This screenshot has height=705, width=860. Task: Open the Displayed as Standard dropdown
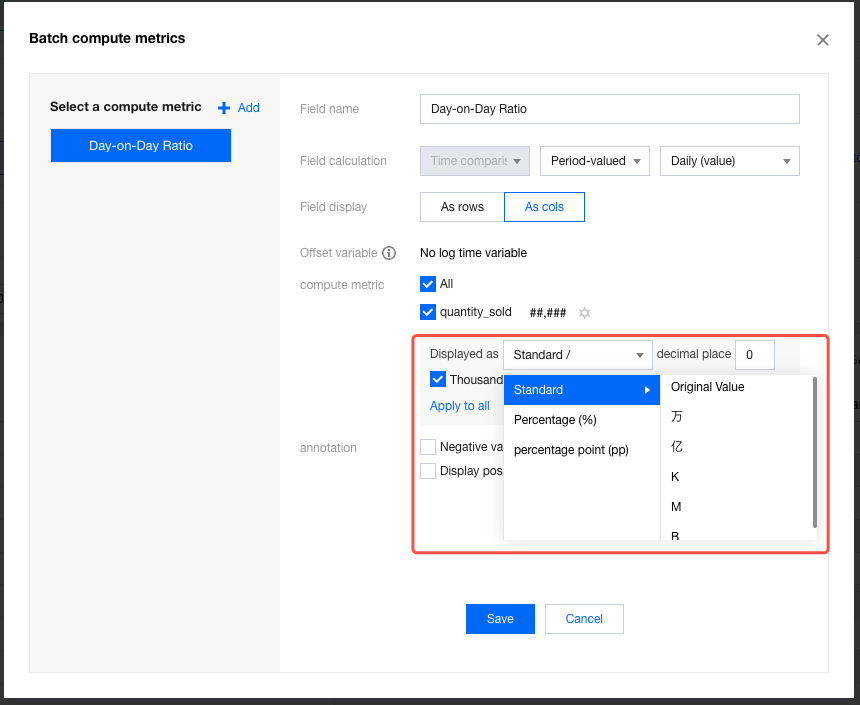pyautogui.click(x=577, y=355)
